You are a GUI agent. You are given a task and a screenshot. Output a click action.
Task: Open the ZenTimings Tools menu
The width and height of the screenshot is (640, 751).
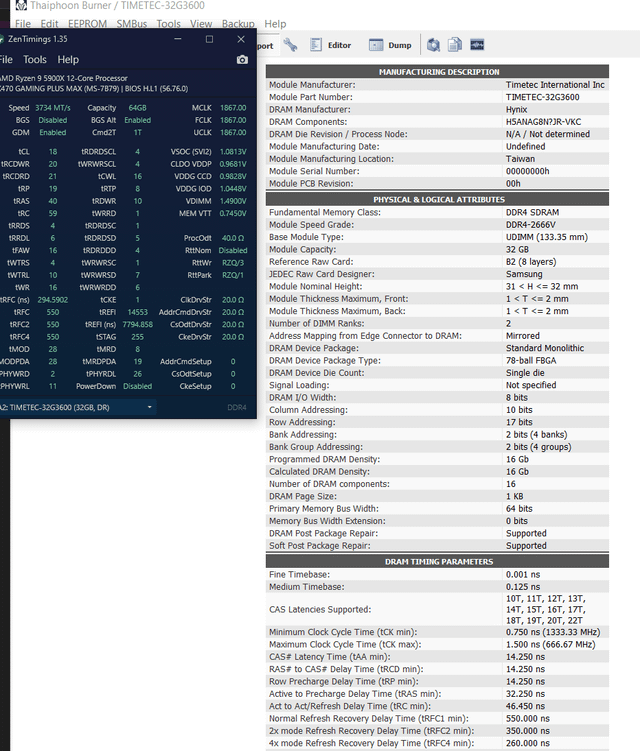(35, 60)
